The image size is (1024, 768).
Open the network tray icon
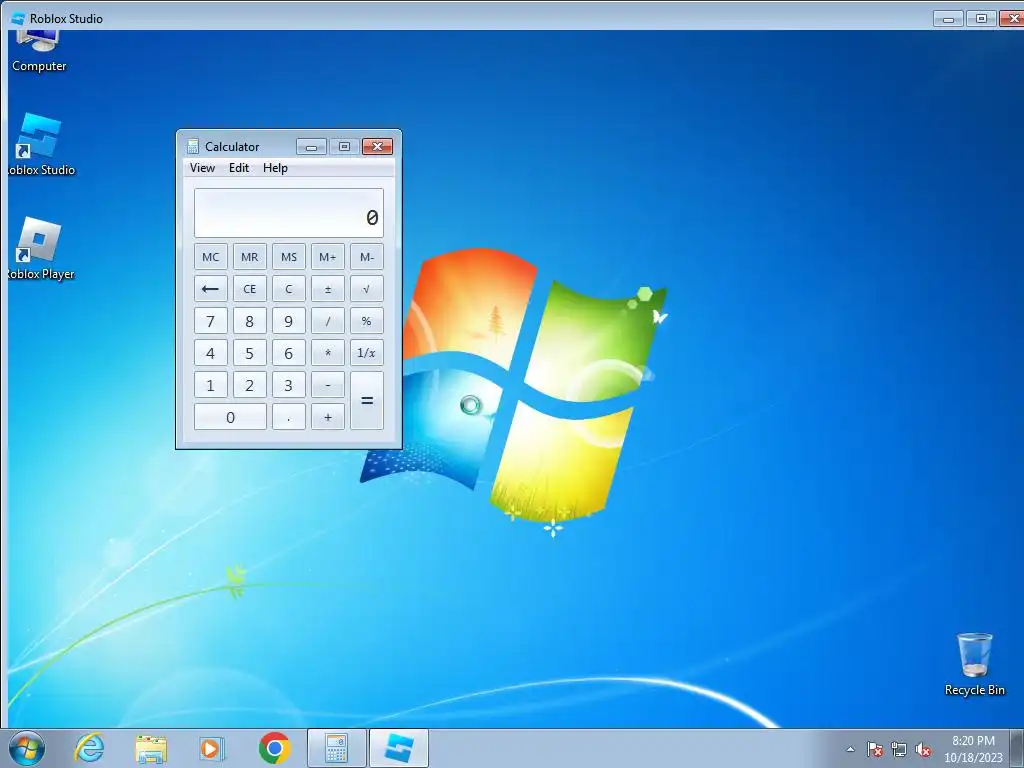(899, 749)
